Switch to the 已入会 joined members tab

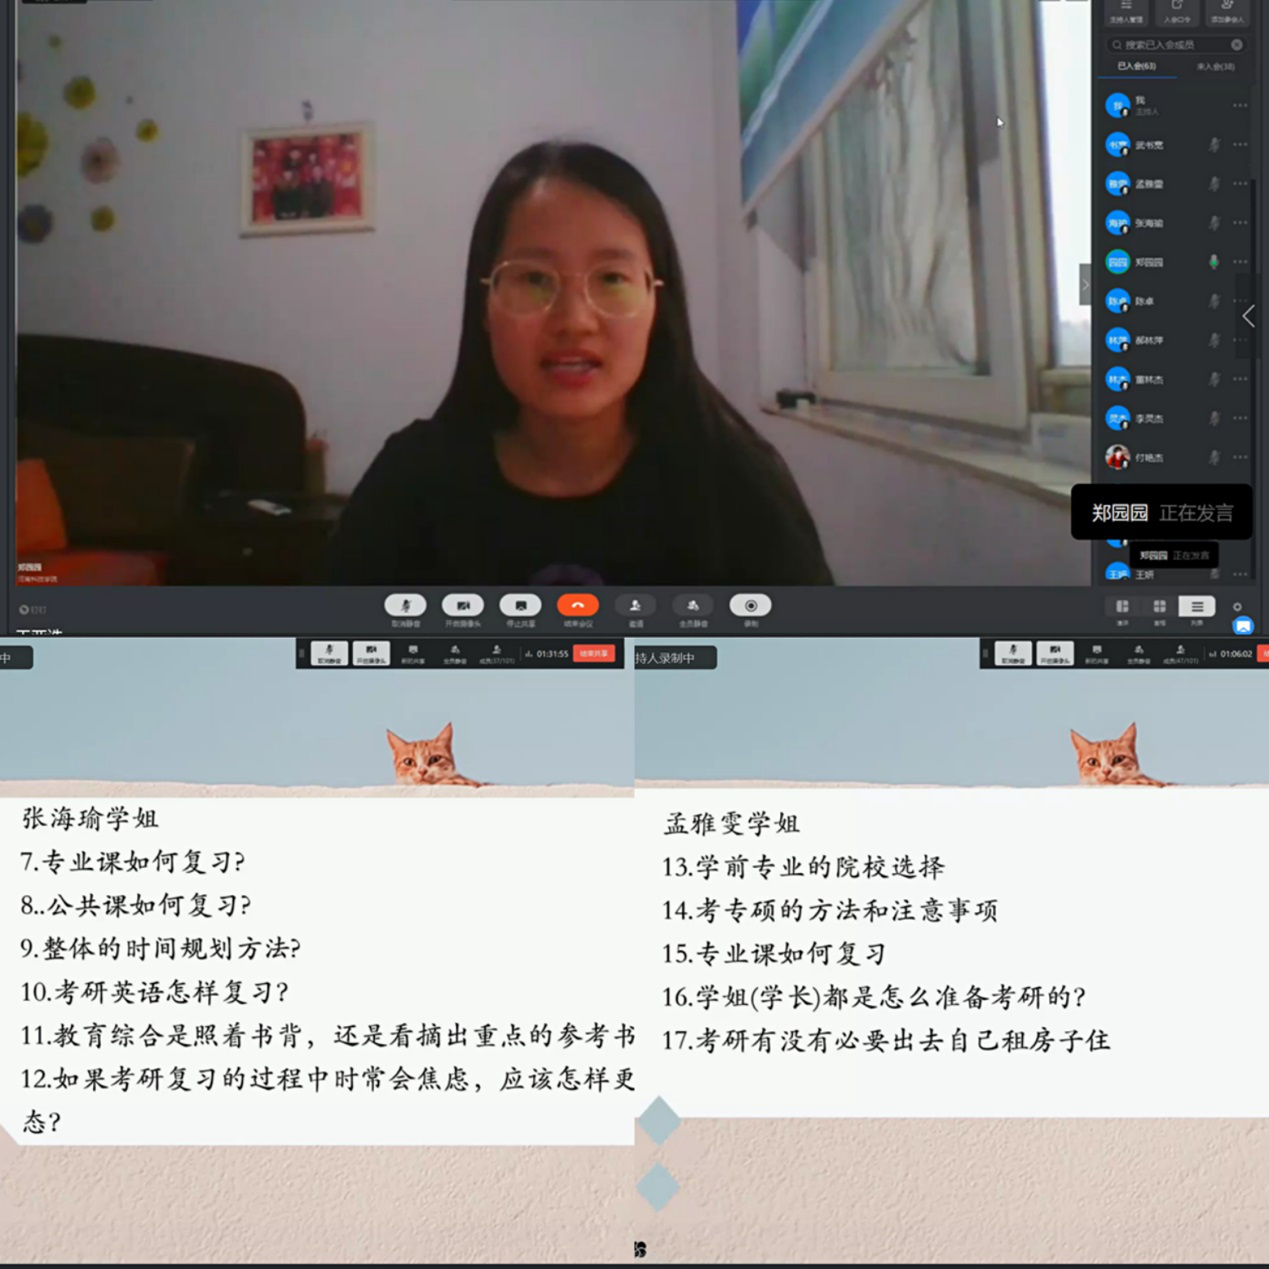click(x=1136, y=67)
